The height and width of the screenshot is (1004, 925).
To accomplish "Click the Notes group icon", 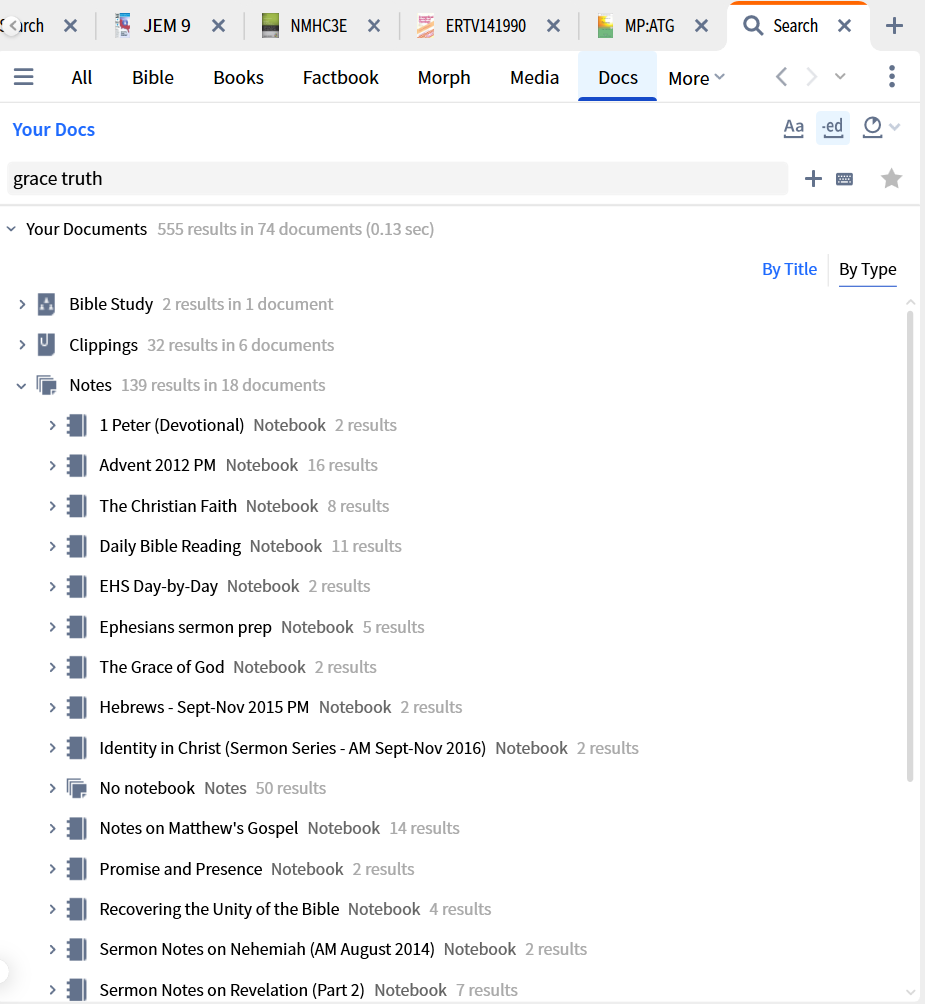I will (x=46, y=385).
